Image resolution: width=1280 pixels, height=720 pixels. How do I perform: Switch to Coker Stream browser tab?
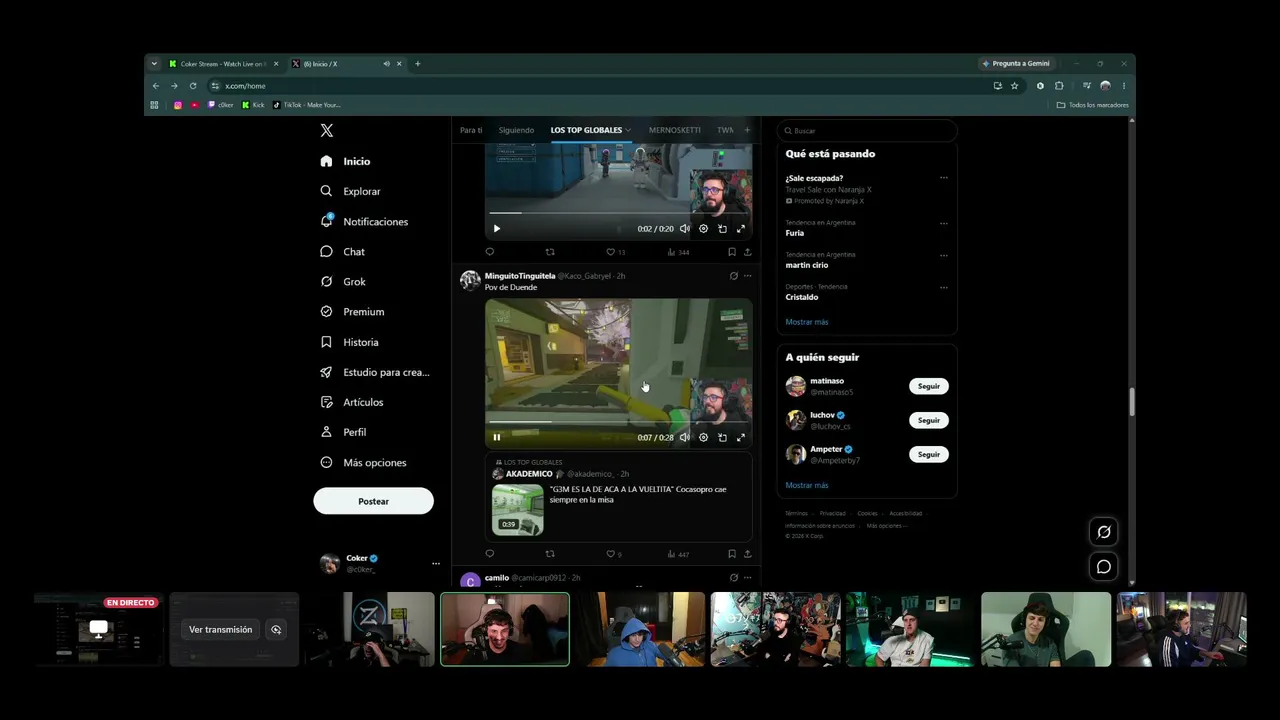(x=224, y=64)
